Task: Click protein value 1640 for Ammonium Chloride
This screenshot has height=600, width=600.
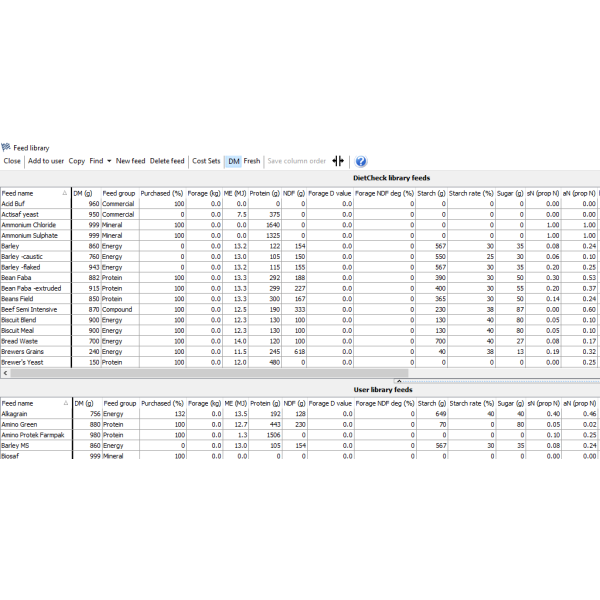Action: (273, 225)
